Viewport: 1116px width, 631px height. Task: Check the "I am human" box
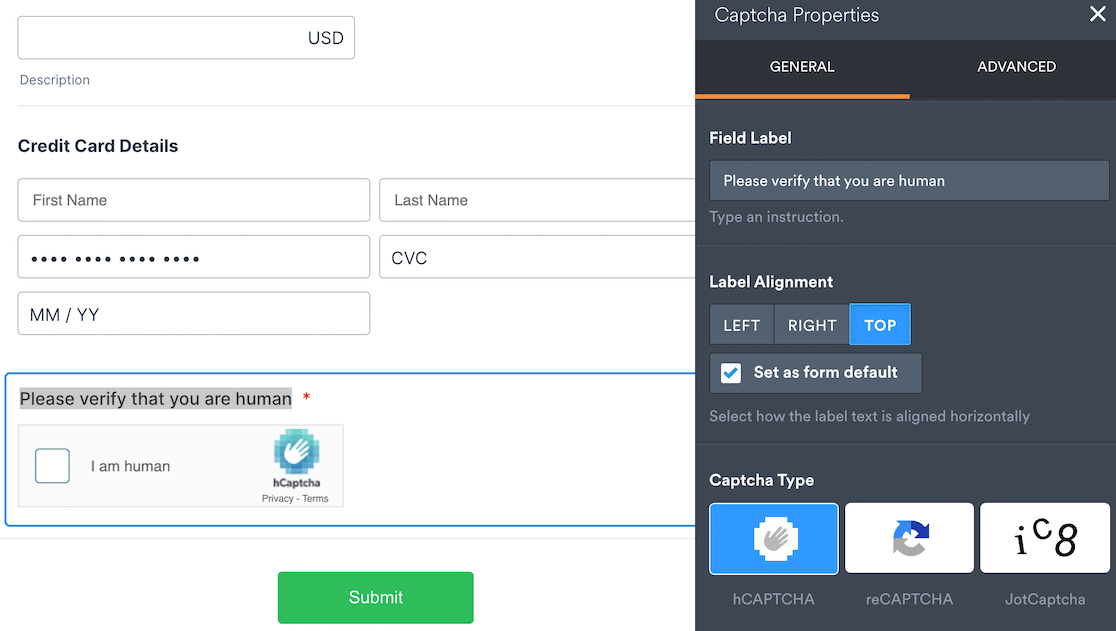(52, 465)
